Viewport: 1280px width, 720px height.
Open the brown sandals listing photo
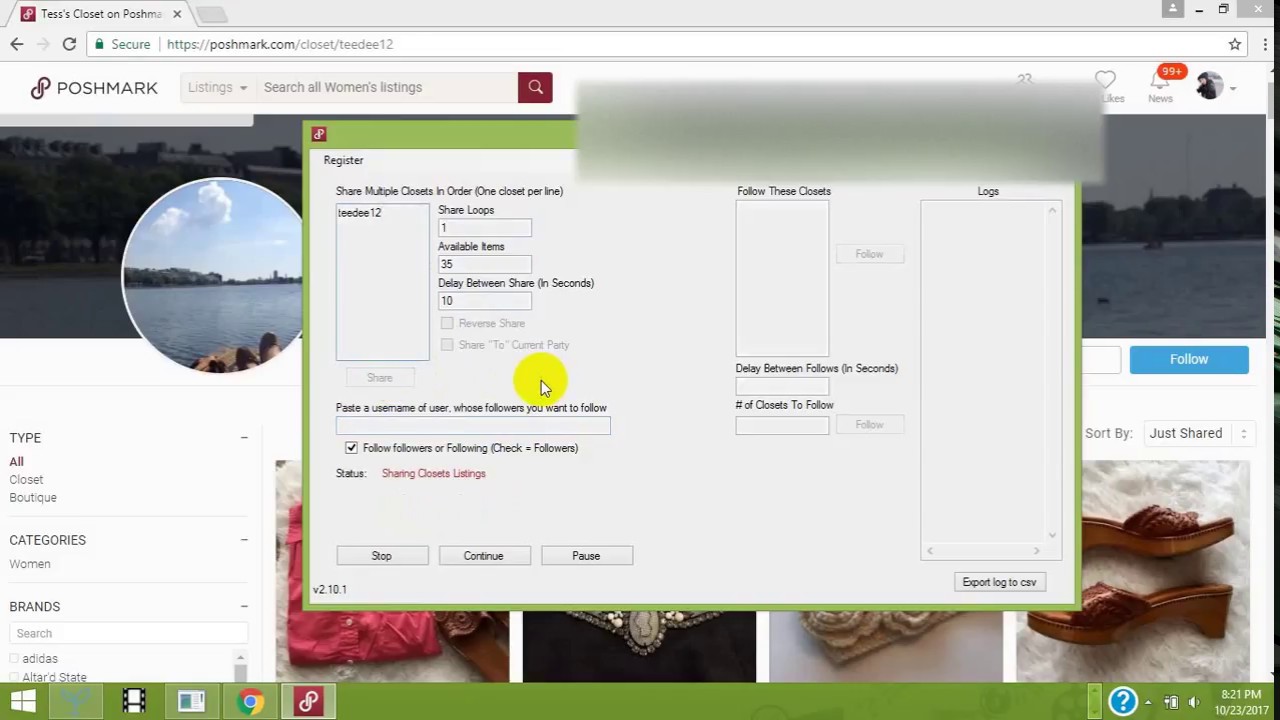[1133, 571]
